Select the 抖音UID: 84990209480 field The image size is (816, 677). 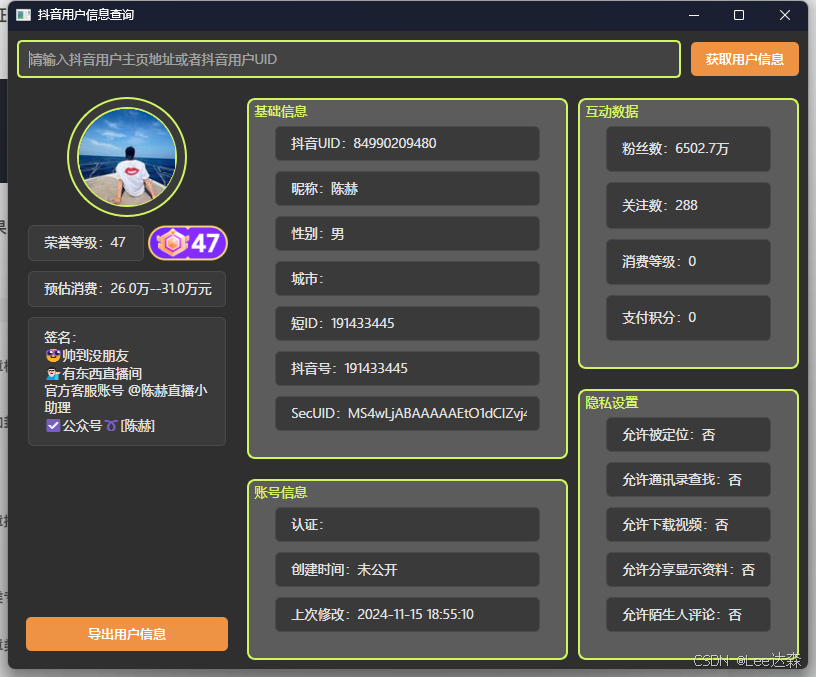407,144
